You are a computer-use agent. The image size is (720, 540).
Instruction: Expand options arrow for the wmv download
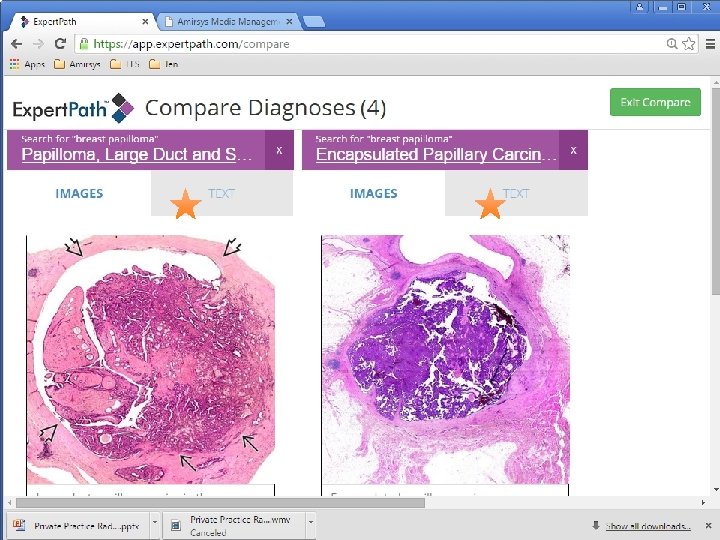click(311, 523)
